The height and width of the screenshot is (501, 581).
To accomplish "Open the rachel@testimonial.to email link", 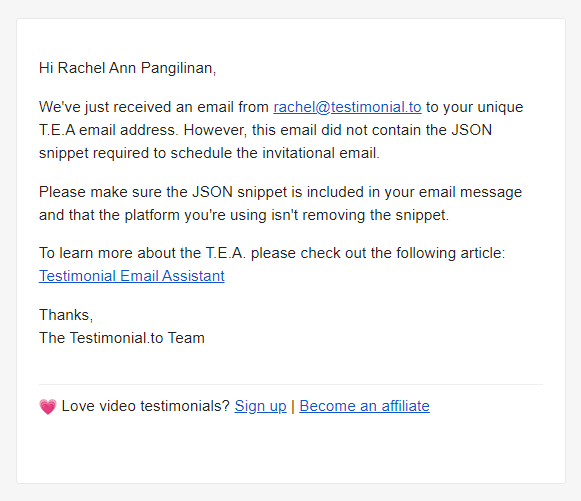I will click(347, 107).
